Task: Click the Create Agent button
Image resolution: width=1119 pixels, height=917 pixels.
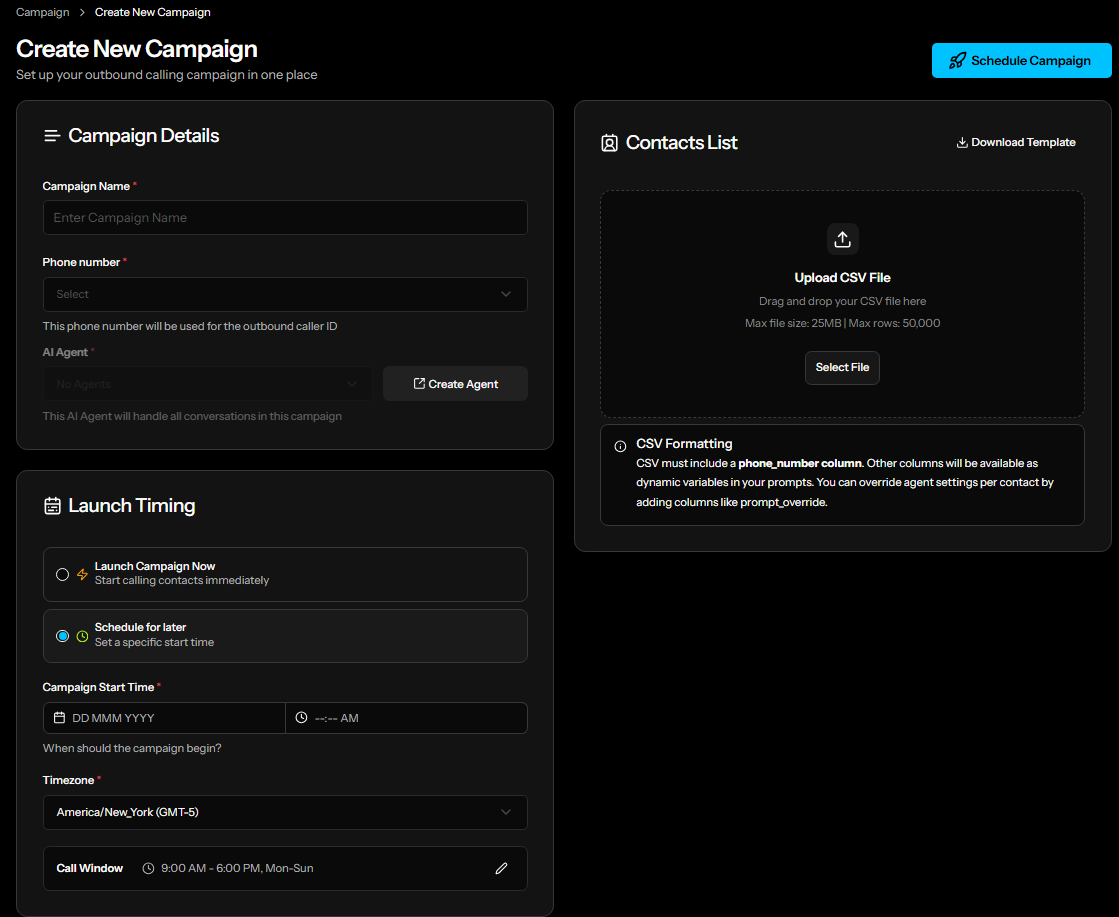Action: (455, 384)
